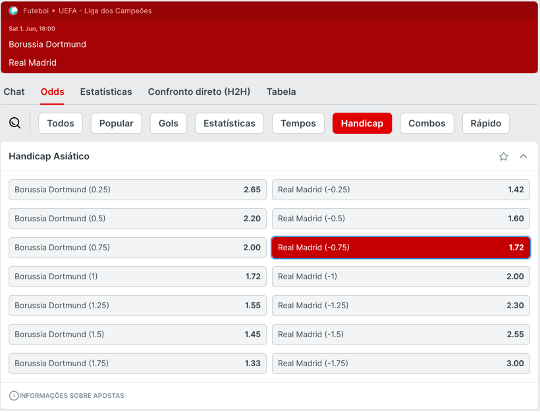This screenshot has width=540, height=412.
Task: Open the market search magnifier icon
Action: (x=15, y=123)
